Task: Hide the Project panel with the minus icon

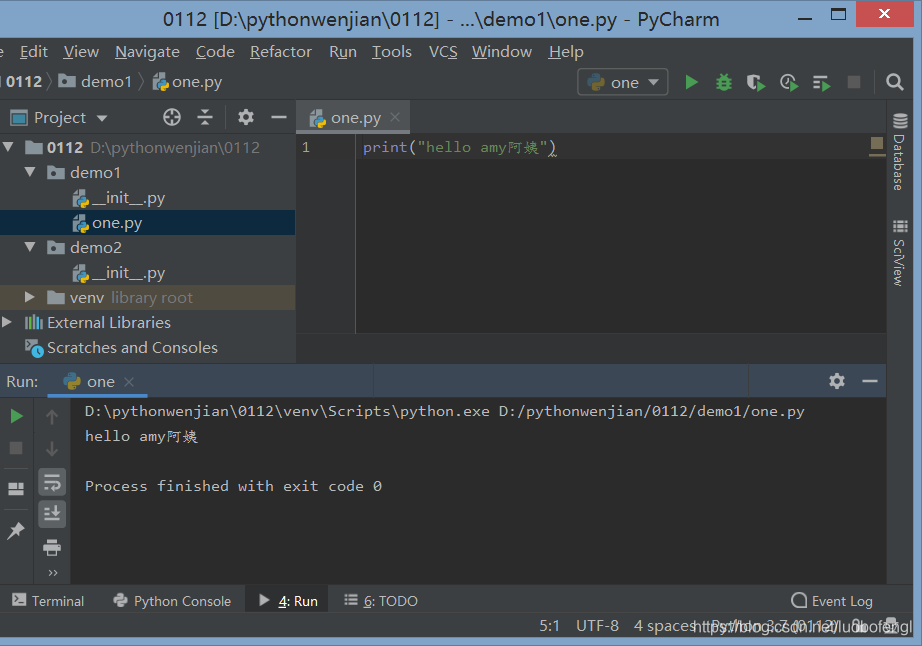Action: point(279,118)
